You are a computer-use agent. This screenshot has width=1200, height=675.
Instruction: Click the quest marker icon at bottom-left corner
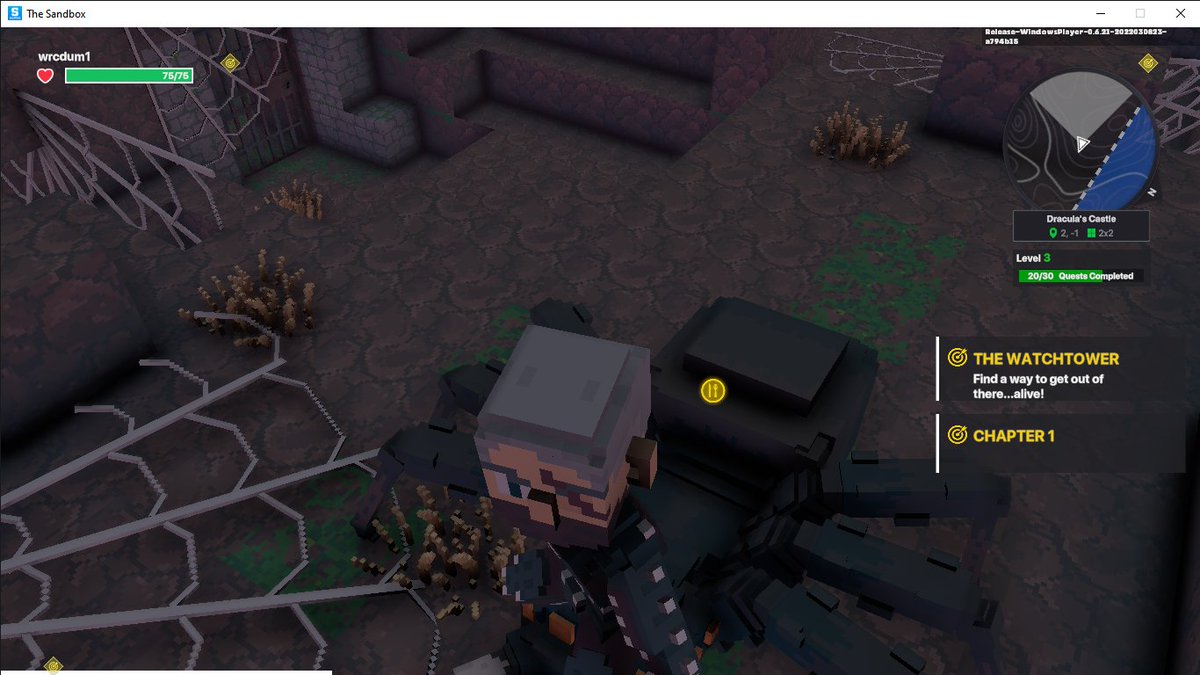(53, 664)
